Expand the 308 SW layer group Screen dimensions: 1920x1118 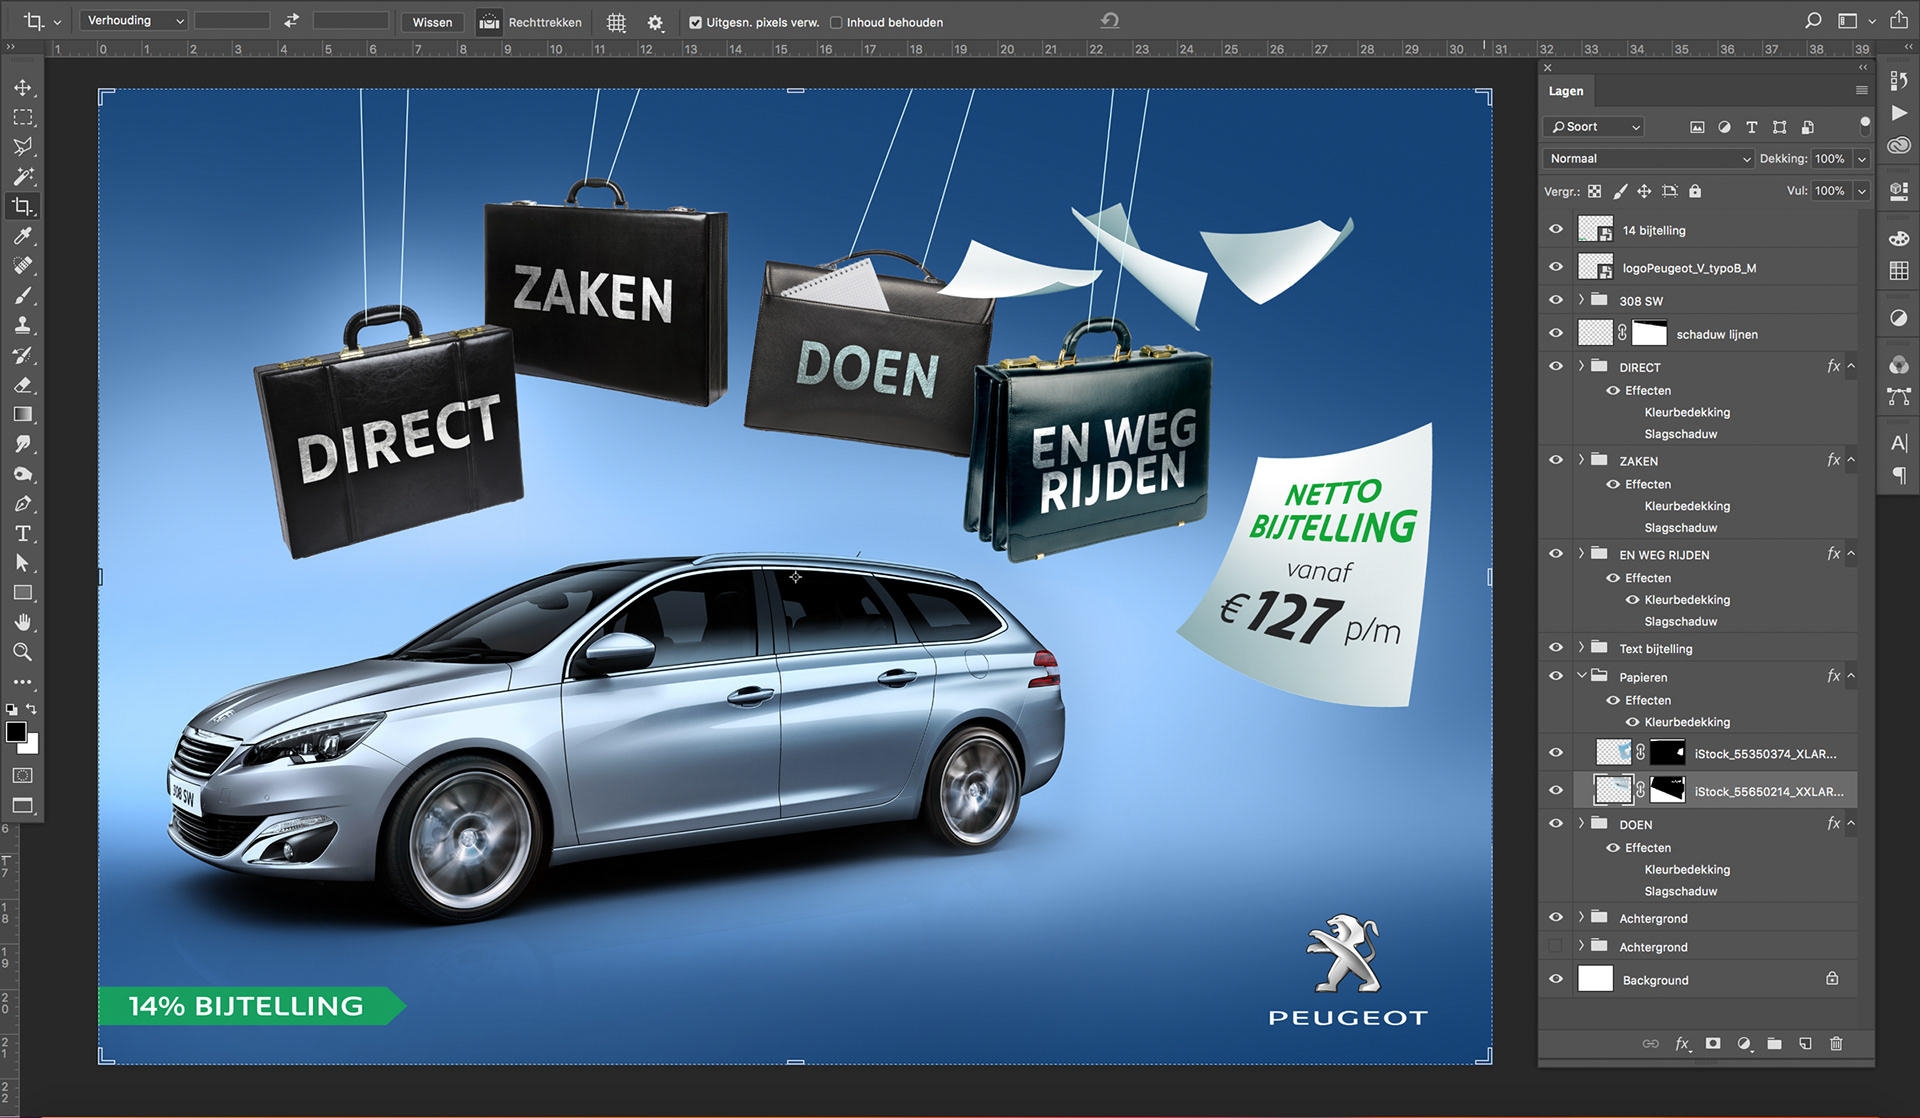pos(1581,300)
